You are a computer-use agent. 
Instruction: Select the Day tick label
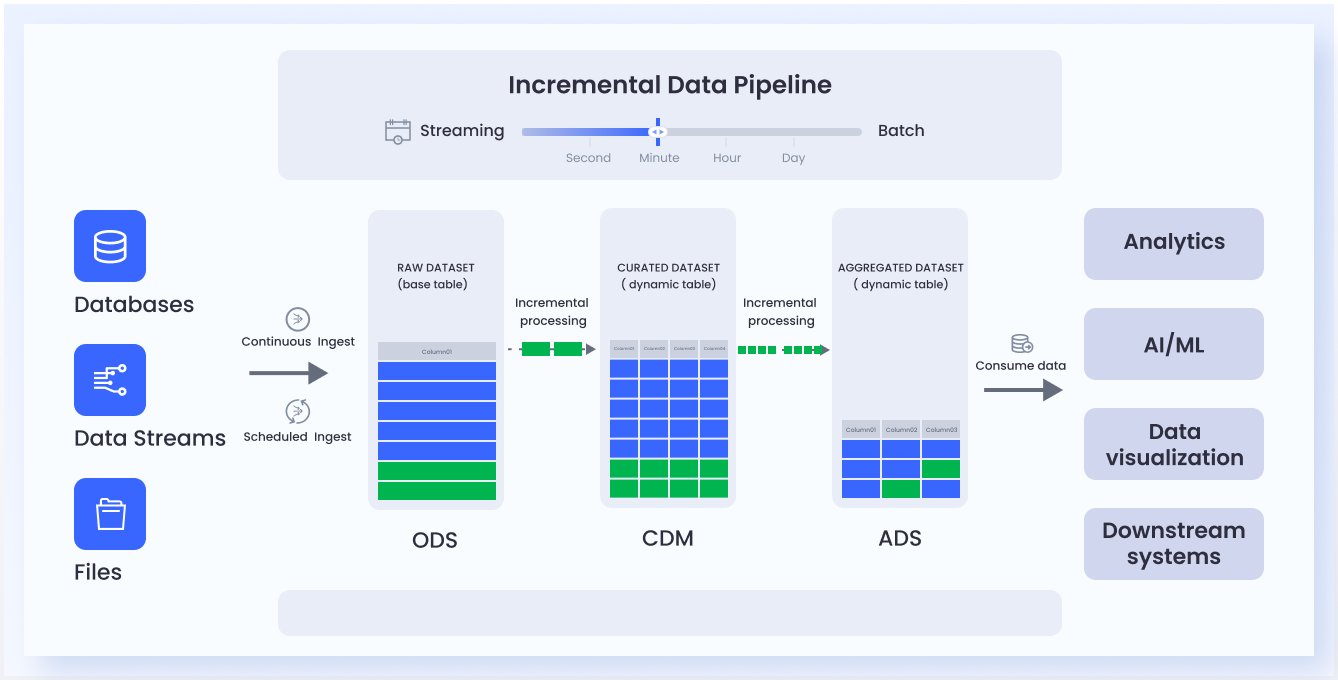(793, 158)
